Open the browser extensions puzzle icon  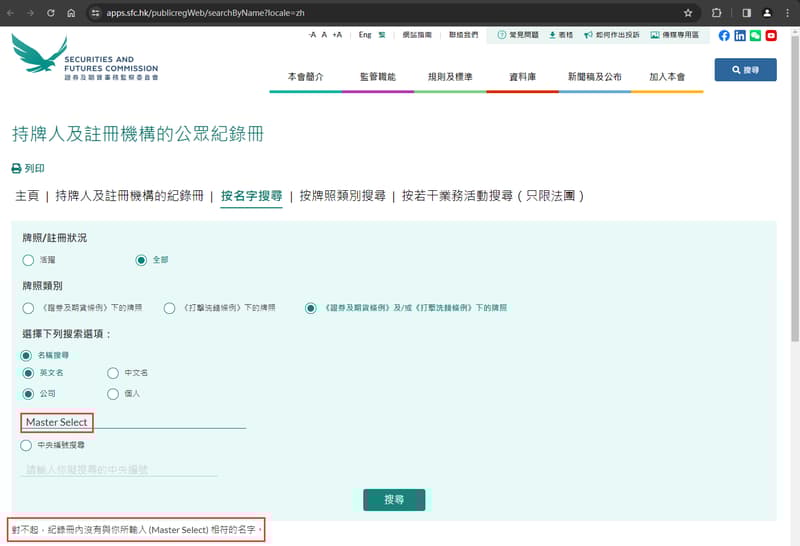pos(717,13)
